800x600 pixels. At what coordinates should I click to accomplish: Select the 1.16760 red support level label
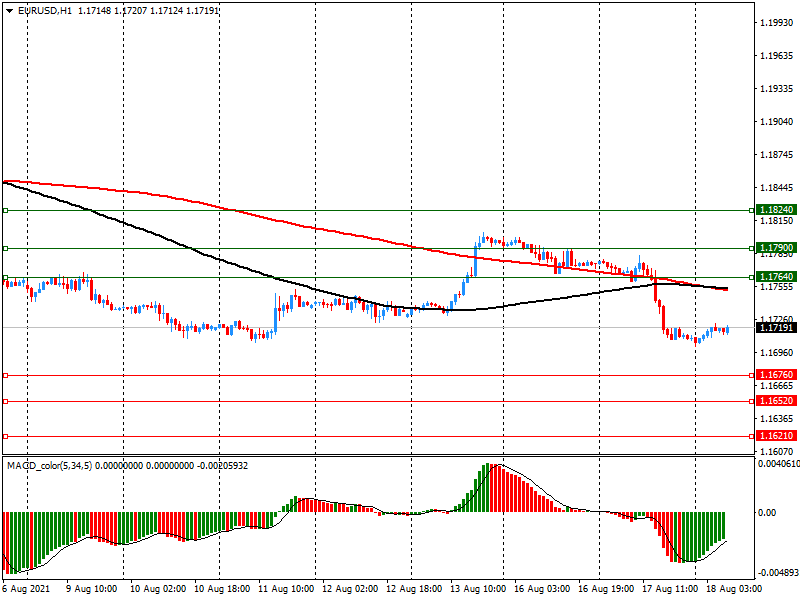(776, 375)
